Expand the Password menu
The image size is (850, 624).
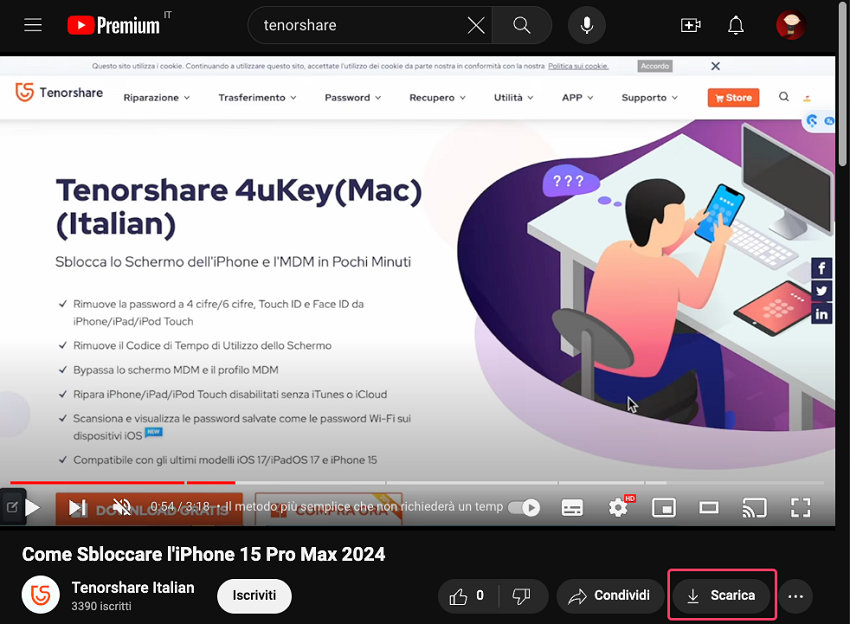[x=353, y=98]
